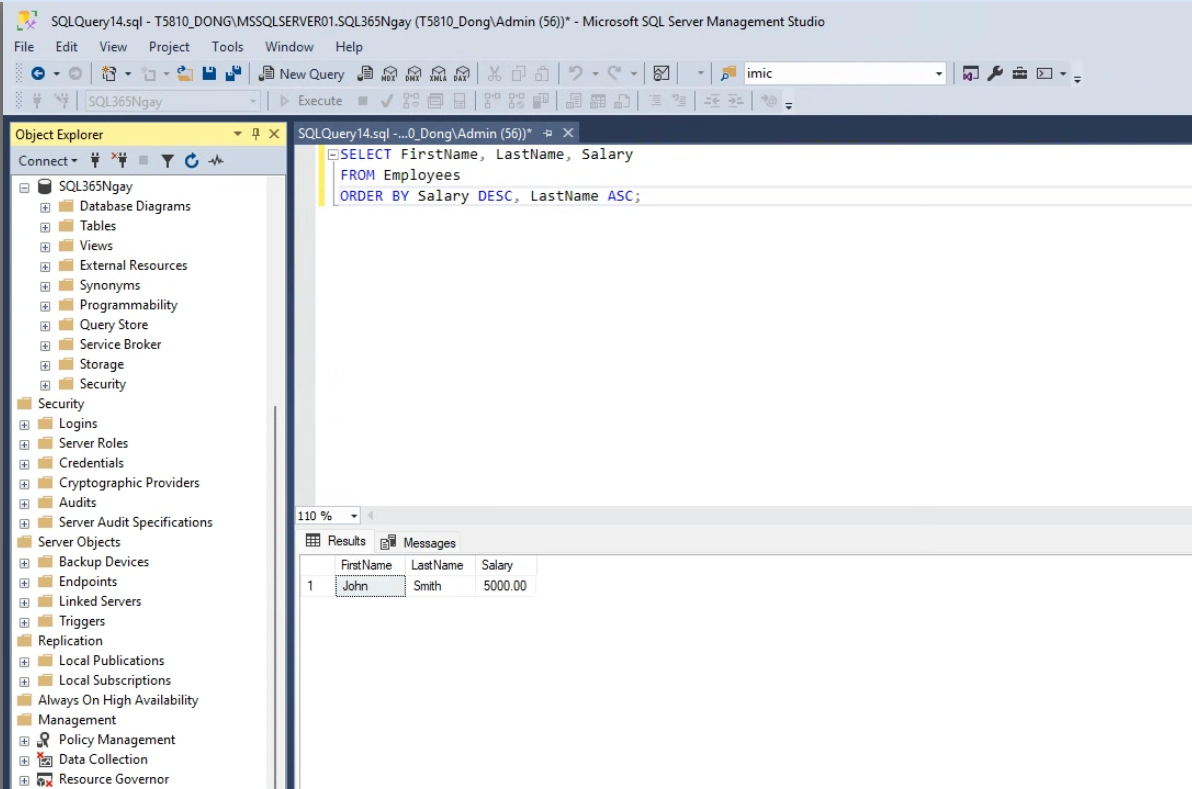
Task: Collapse the SQL365Ngay database node
Action: tap(24, 187)
